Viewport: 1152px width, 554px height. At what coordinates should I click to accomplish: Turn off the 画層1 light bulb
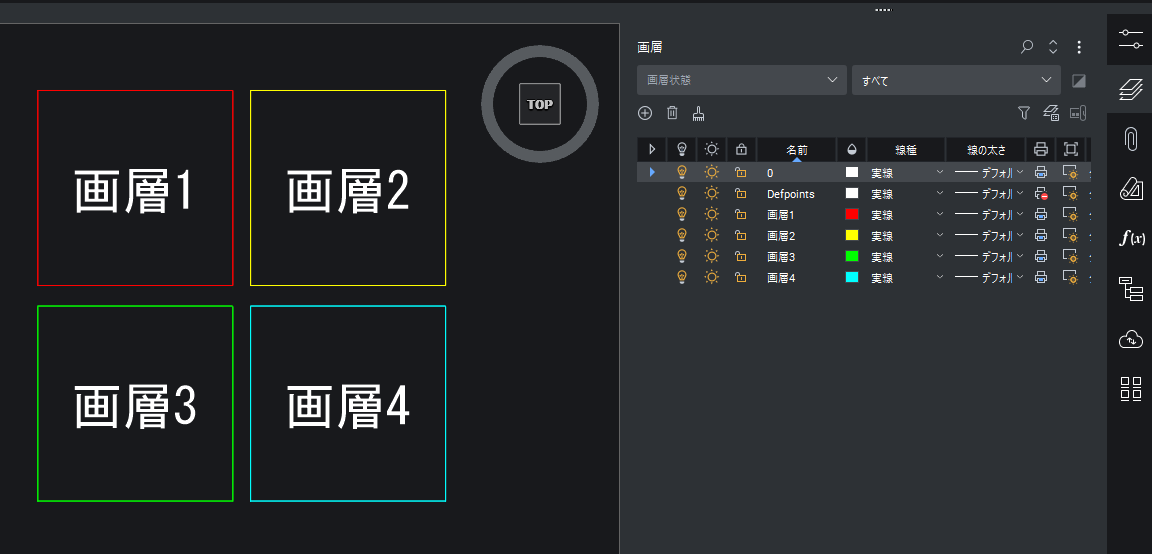pyautogui.click(x=682, y=215)
